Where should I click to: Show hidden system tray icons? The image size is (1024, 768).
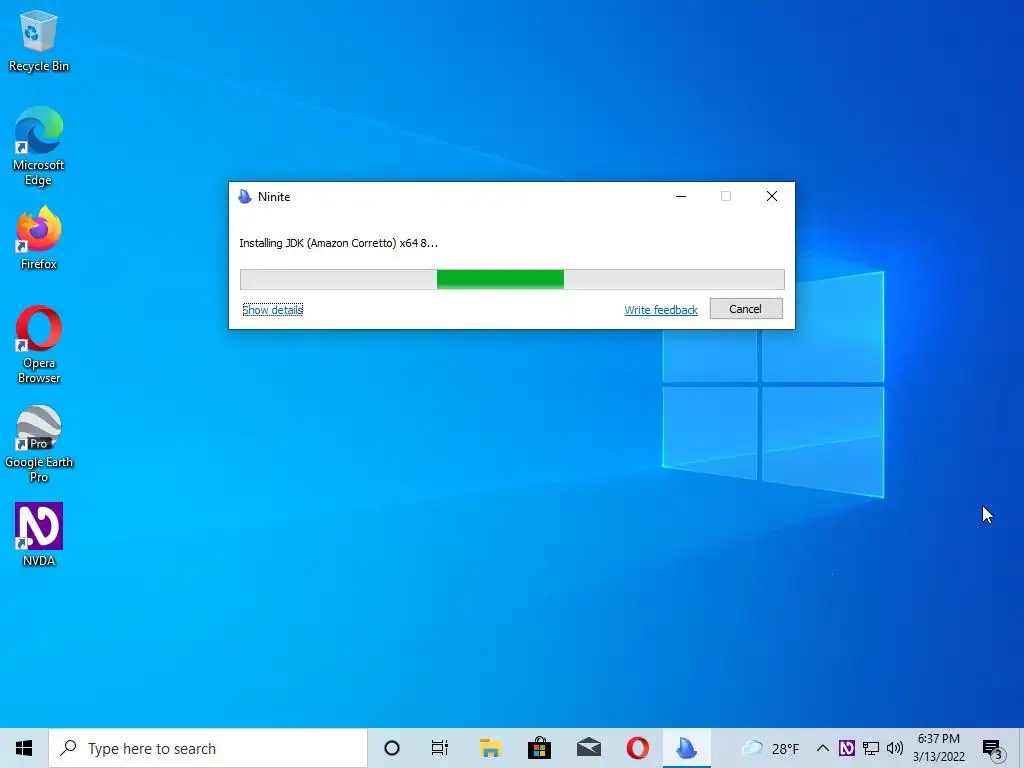[823, 748]
